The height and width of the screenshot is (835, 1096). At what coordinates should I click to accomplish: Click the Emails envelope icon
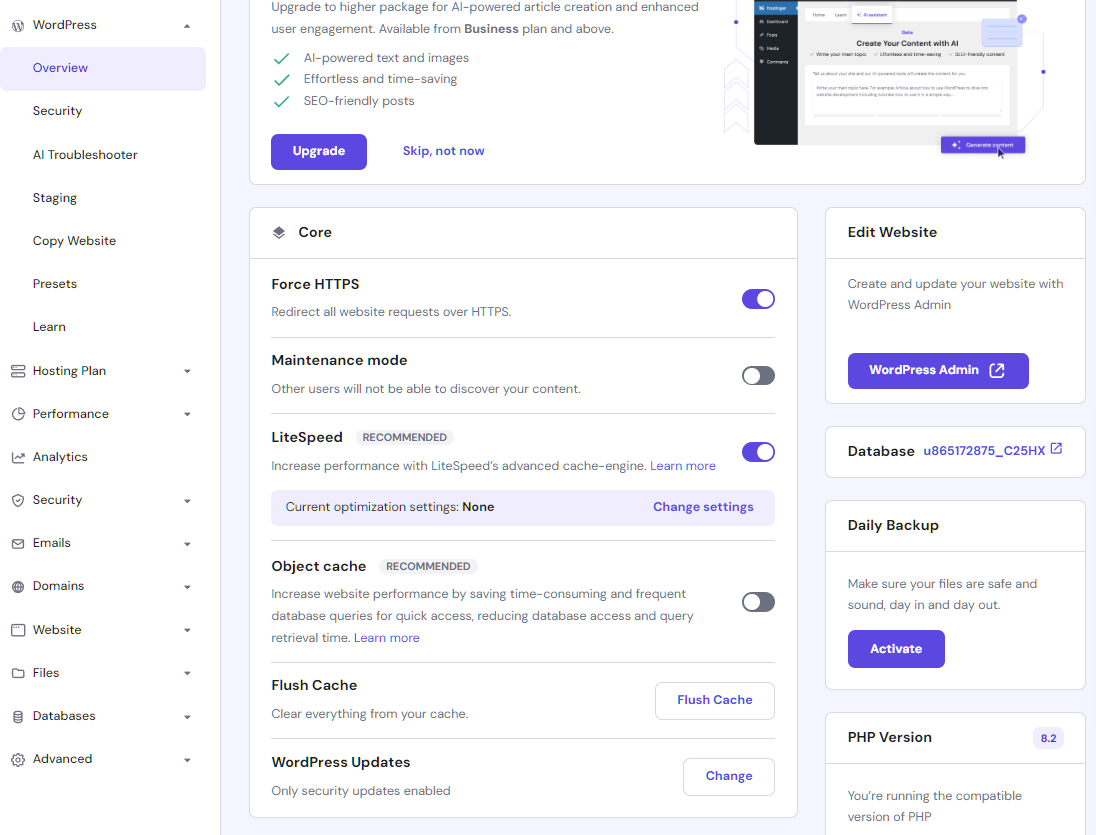[x=16, y=543]
